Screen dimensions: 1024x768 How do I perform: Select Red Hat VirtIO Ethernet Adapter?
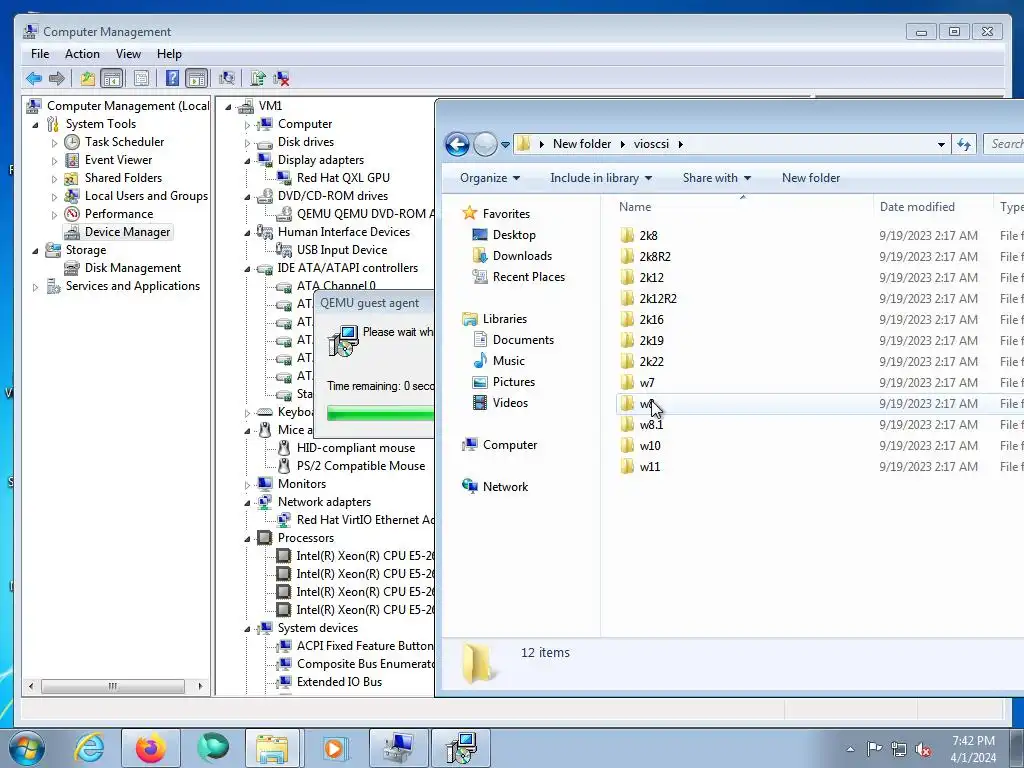364,520
